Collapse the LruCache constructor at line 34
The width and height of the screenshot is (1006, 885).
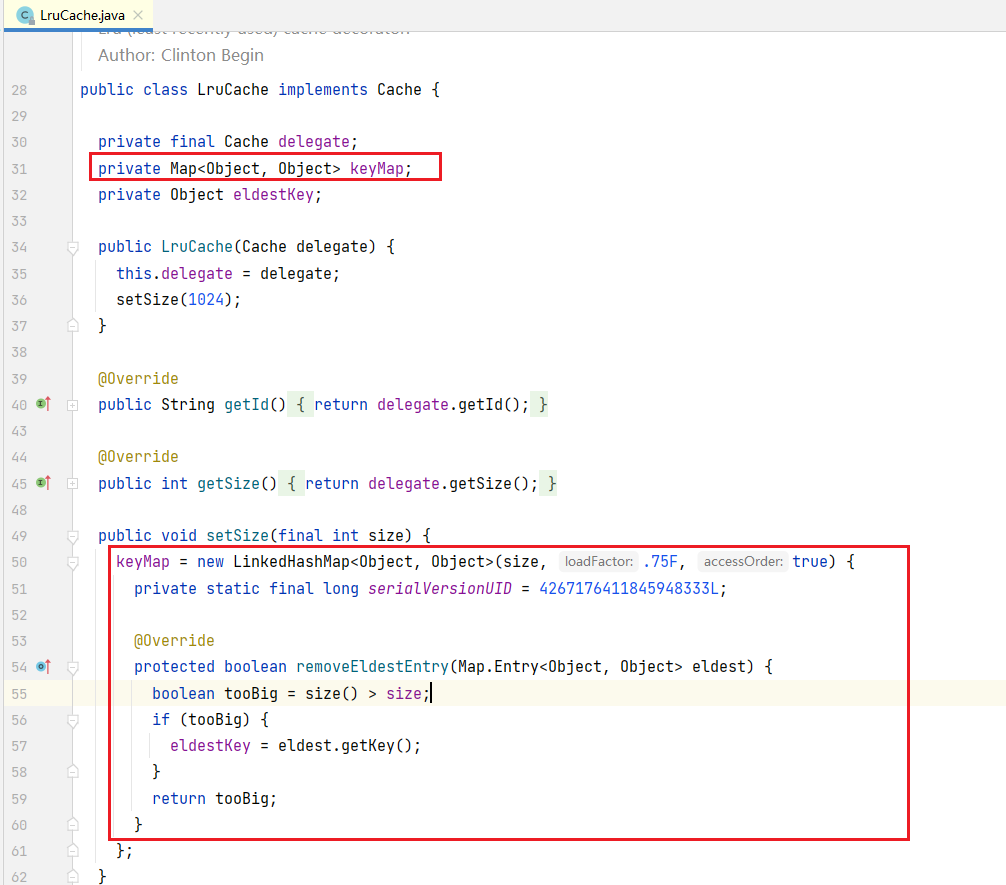pyautogui.click(x=72, y=247)
